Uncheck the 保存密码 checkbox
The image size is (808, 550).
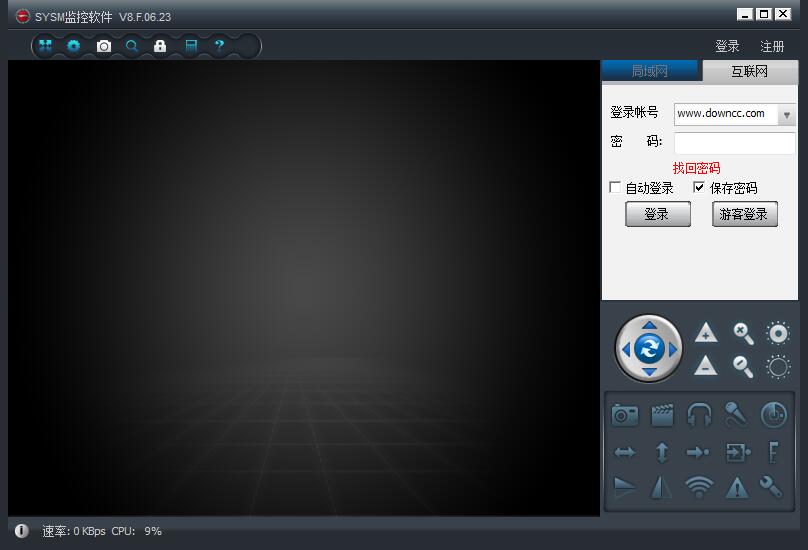click(x=699, y=187)
